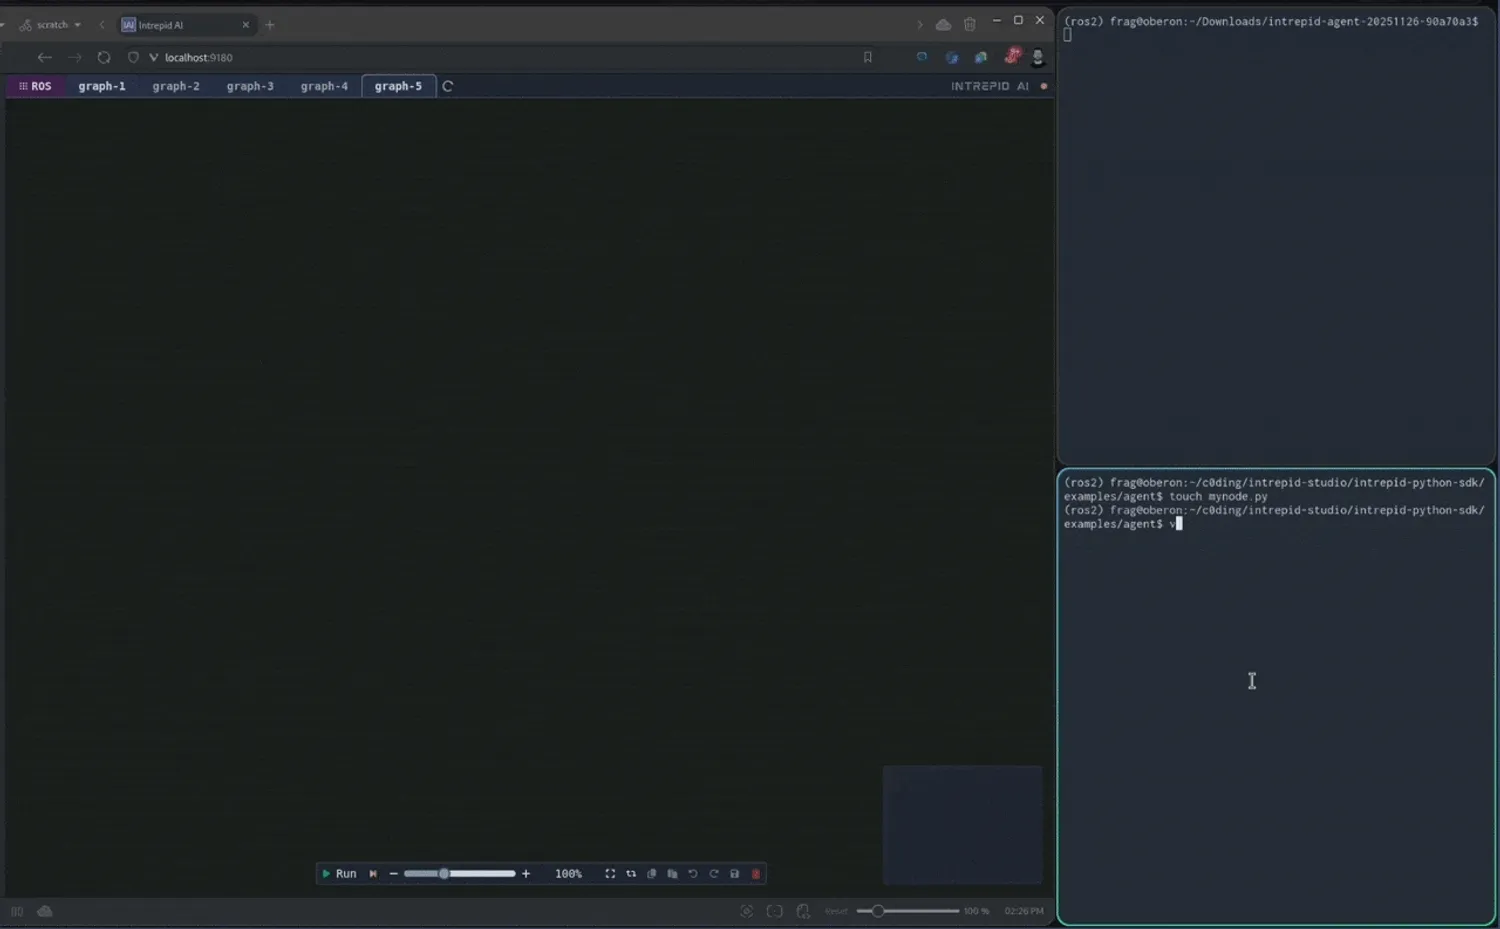Click the plus zoom-in button
The height and width of the screenshot is (929, 1500).
[526, 874]
